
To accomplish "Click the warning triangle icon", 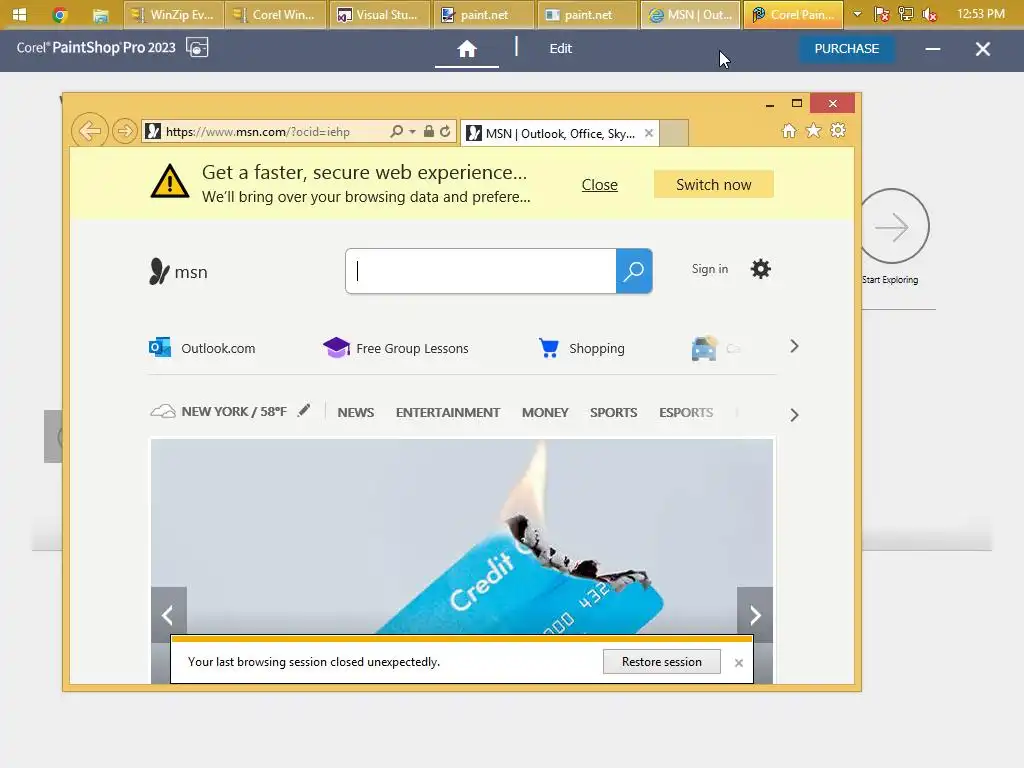I will (170, 182).
